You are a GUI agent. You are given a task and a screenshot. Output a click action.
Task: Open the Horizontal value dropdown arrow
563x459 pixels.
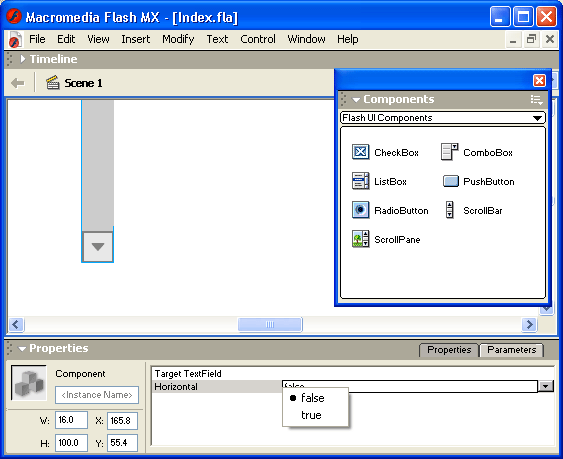(545, 386)
